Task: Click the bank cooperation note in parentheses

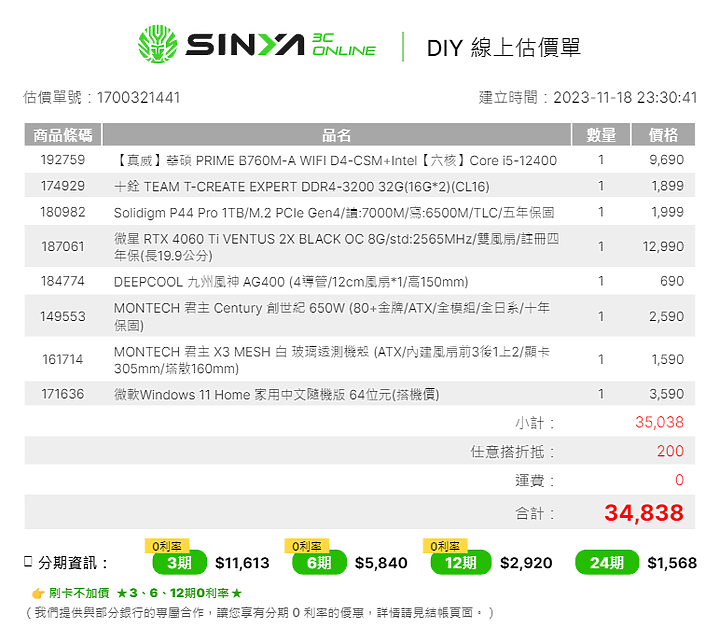Action: tap(259, 613)
